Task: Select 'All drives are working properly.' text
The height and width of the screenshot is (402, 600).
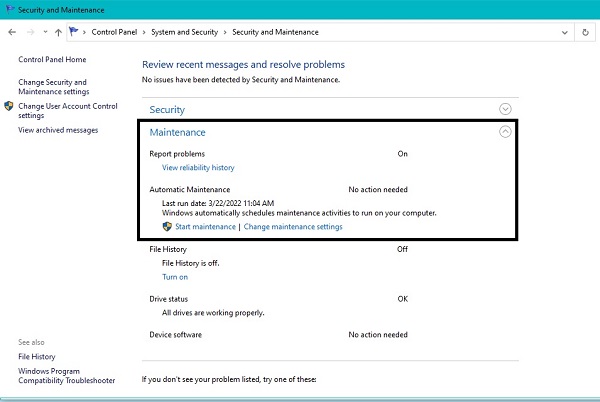Action: pyautogui.click(x=213, y=312)
